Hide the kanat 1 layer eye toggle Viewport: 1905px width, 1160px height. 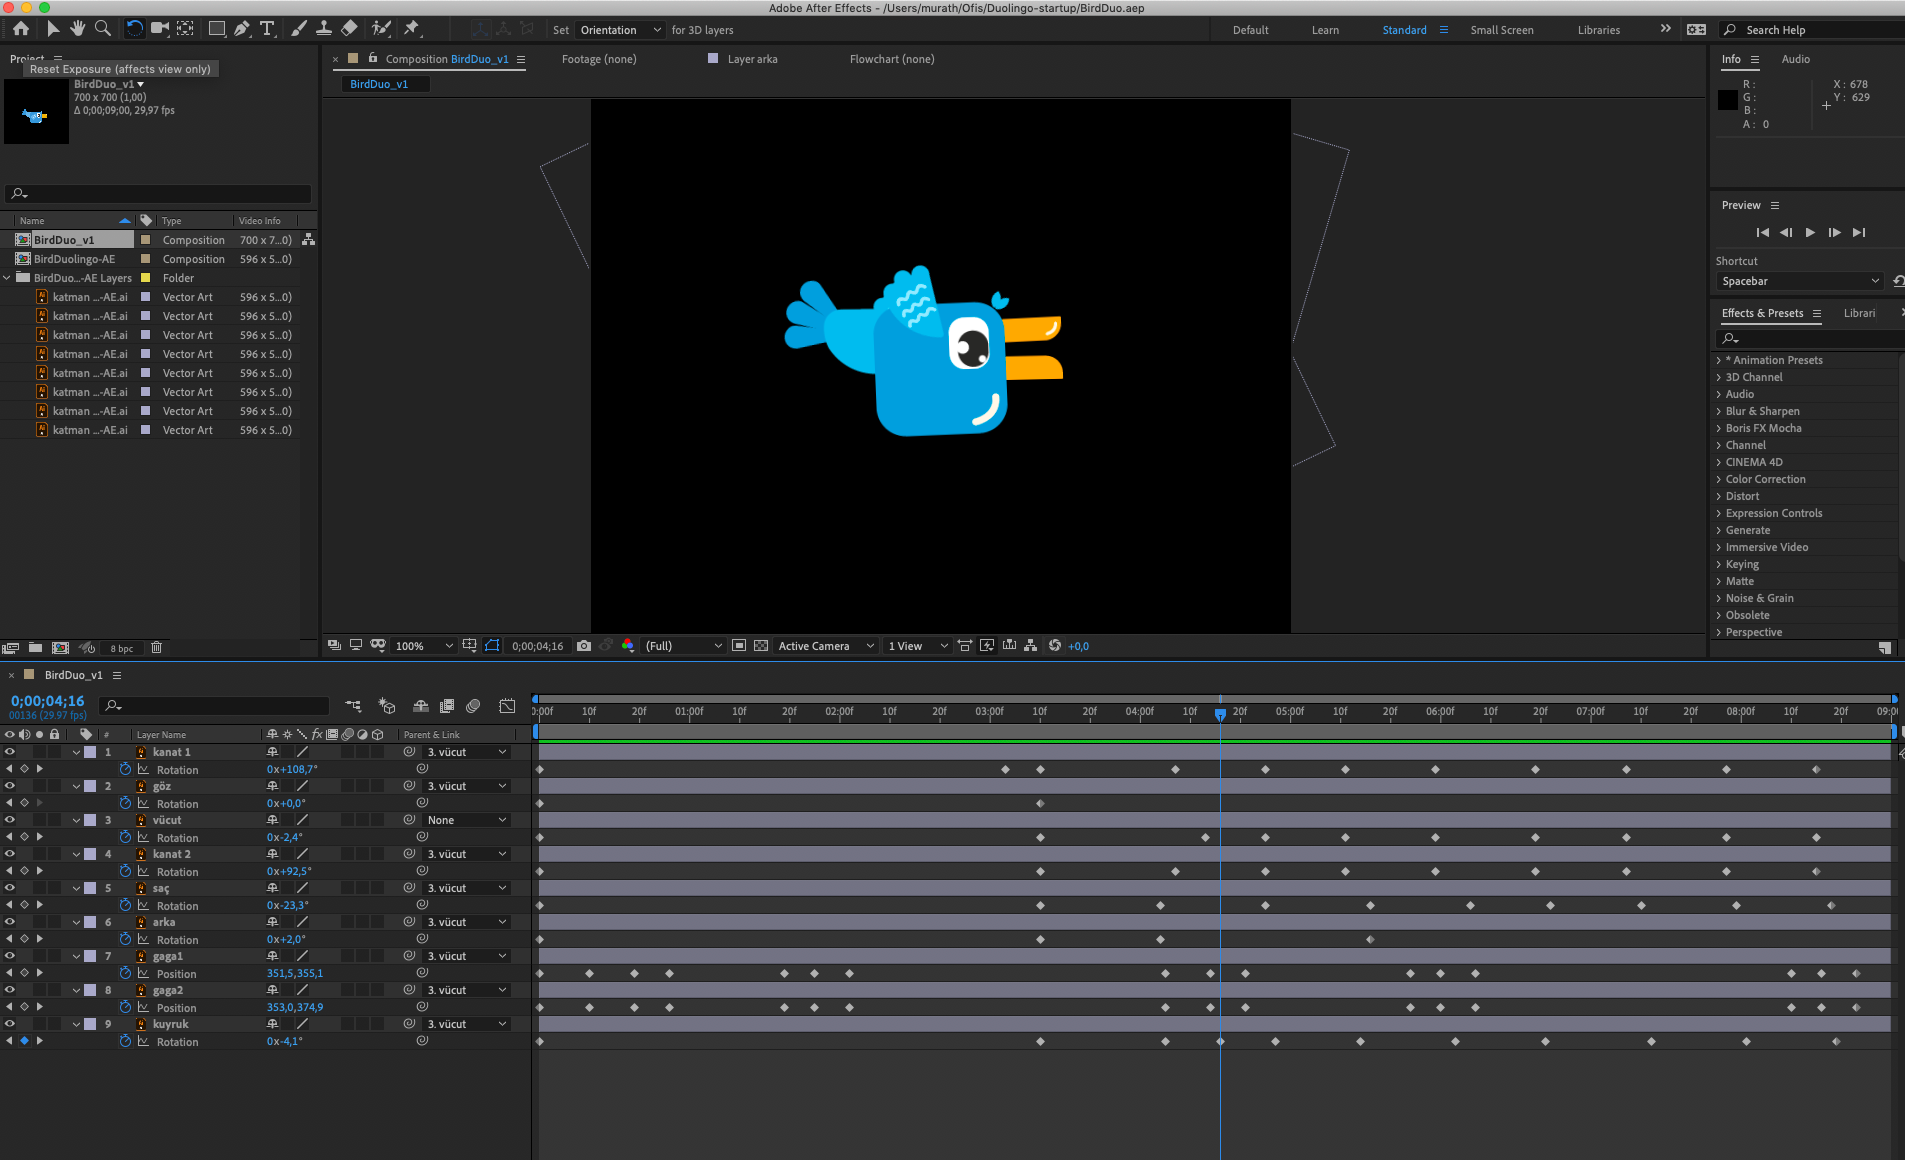pos(10,752)
